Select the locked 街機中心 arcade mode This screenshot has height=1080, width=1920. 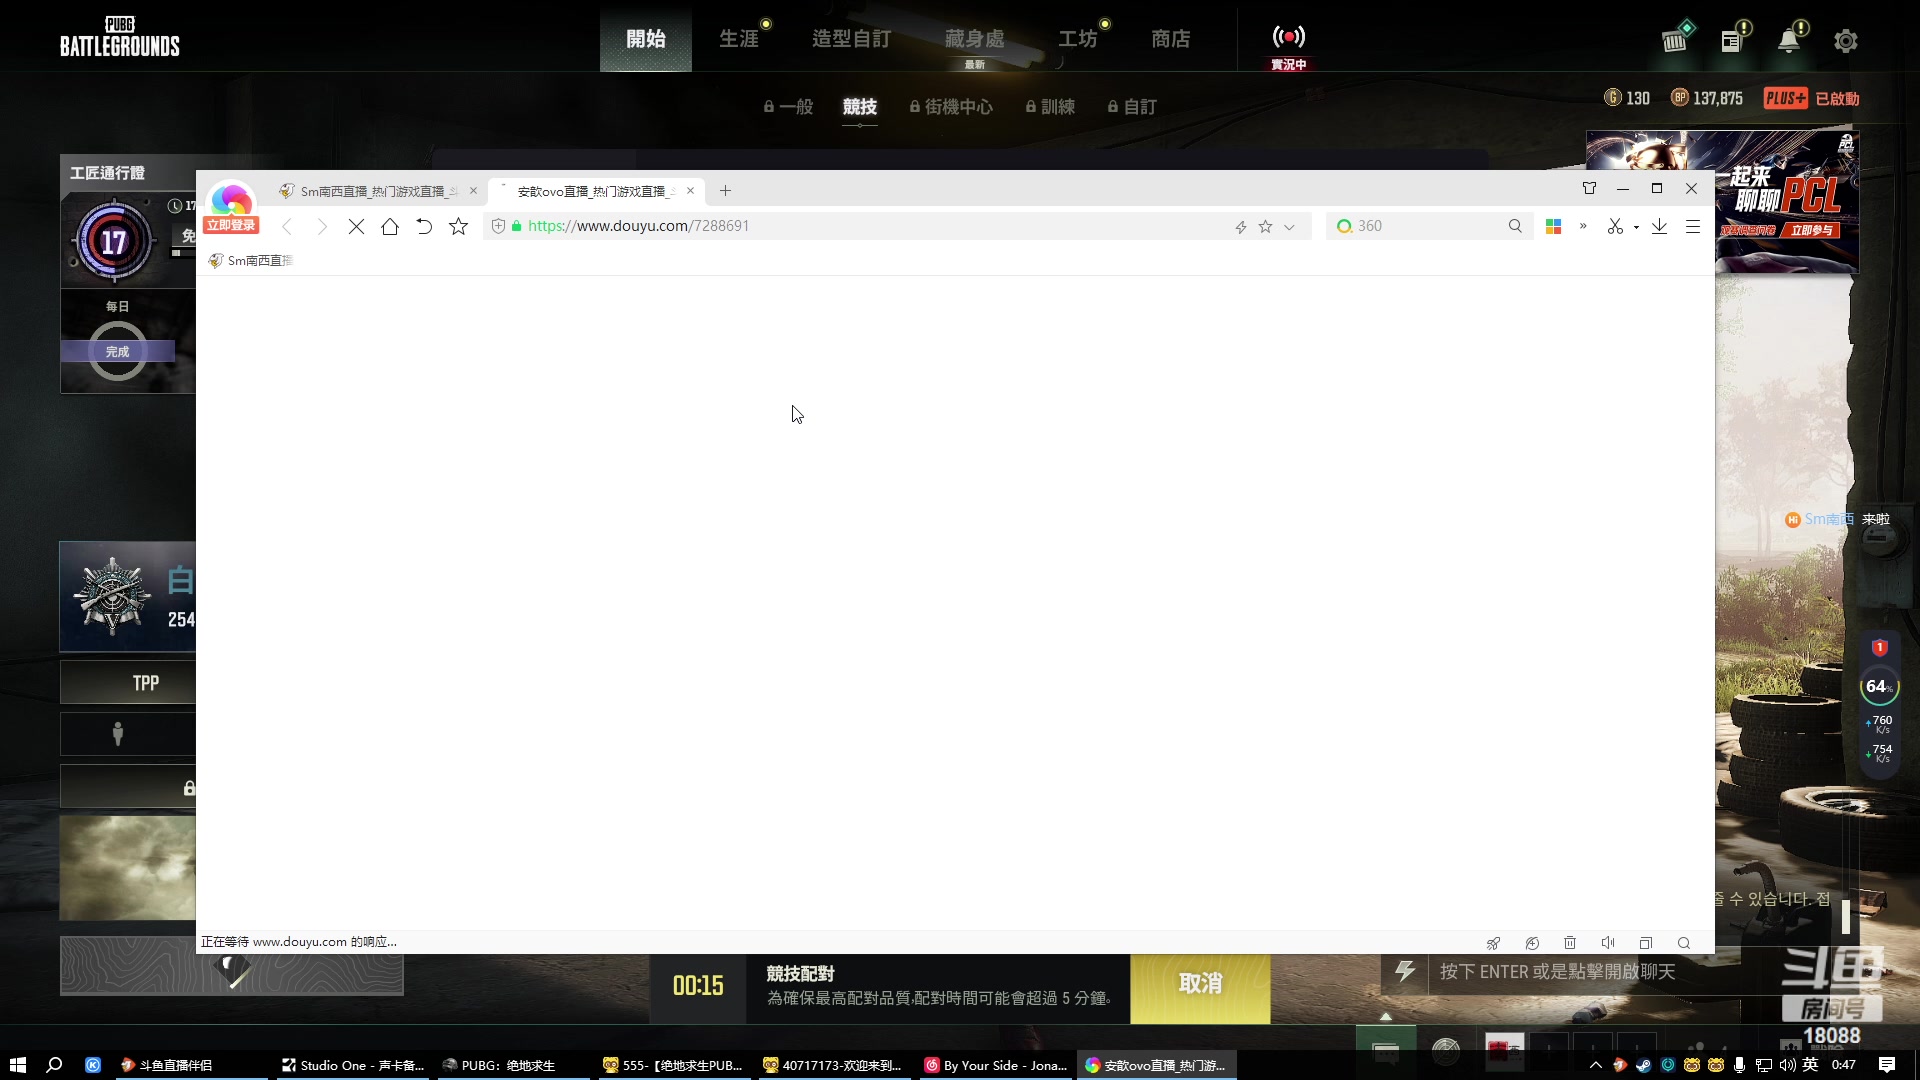tap(951, 107)
